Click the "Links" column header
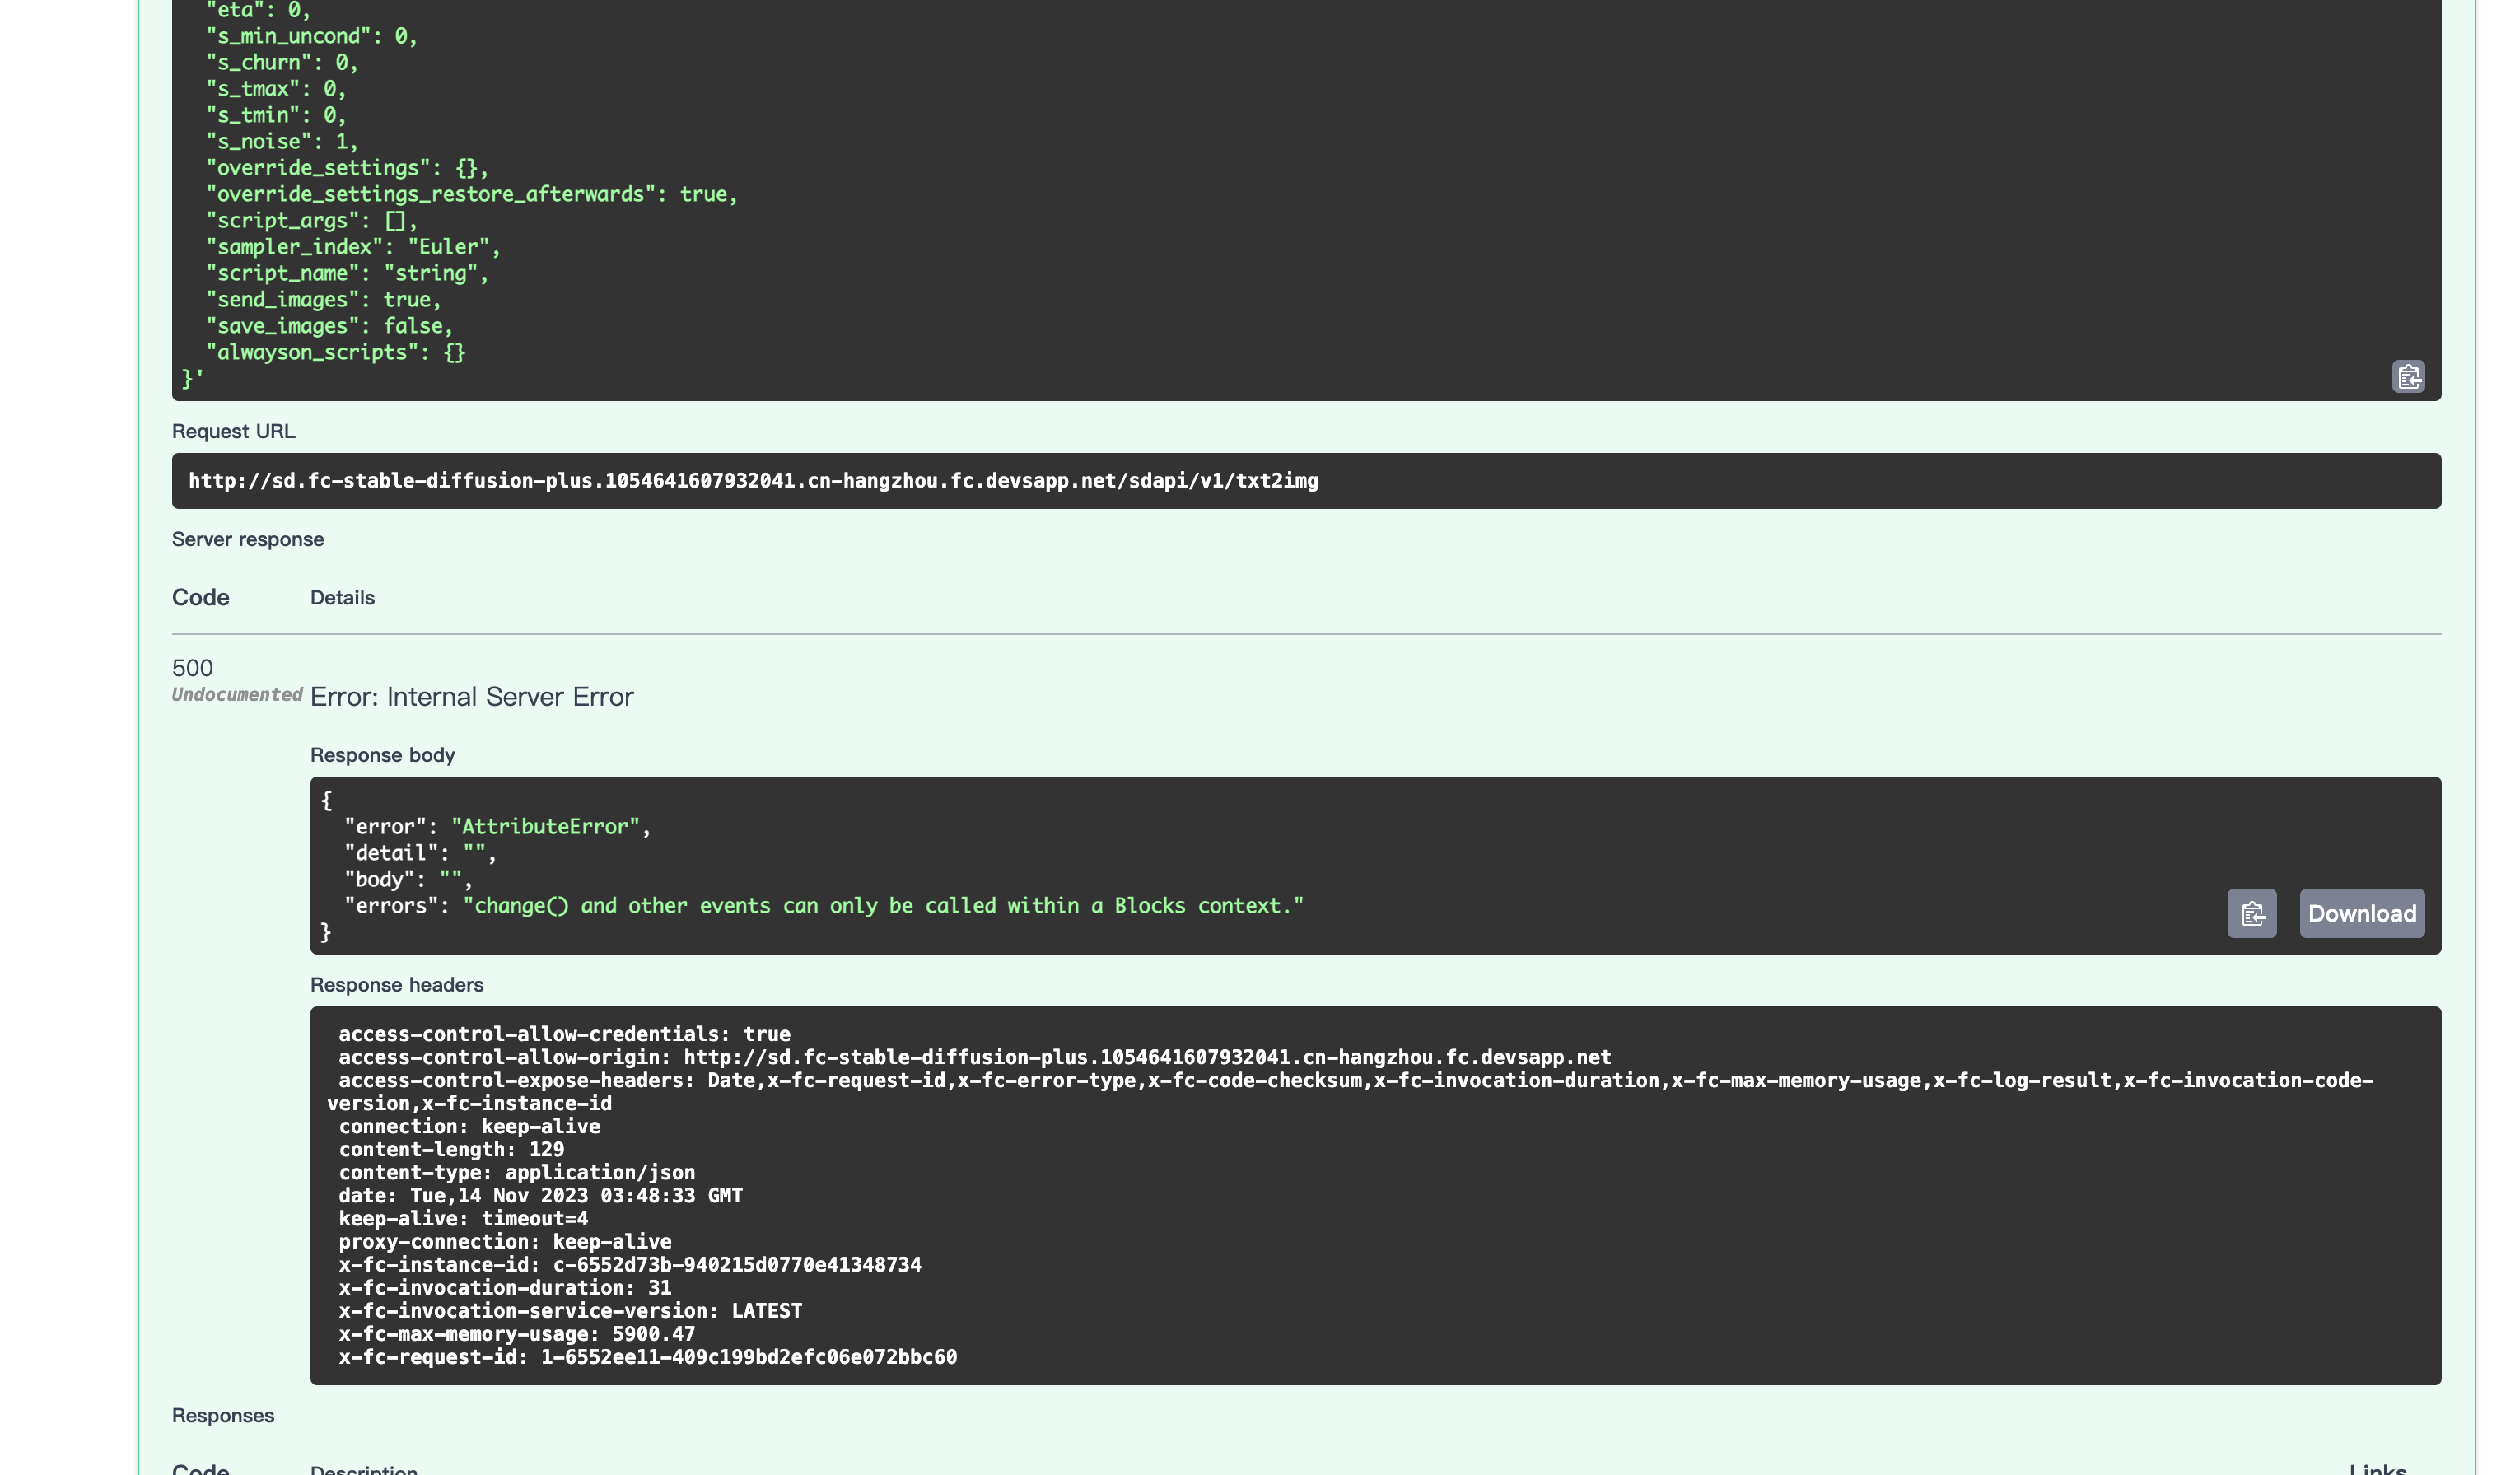Viewport: 2520px width, 1475px height. [x=2377, y=1468]
